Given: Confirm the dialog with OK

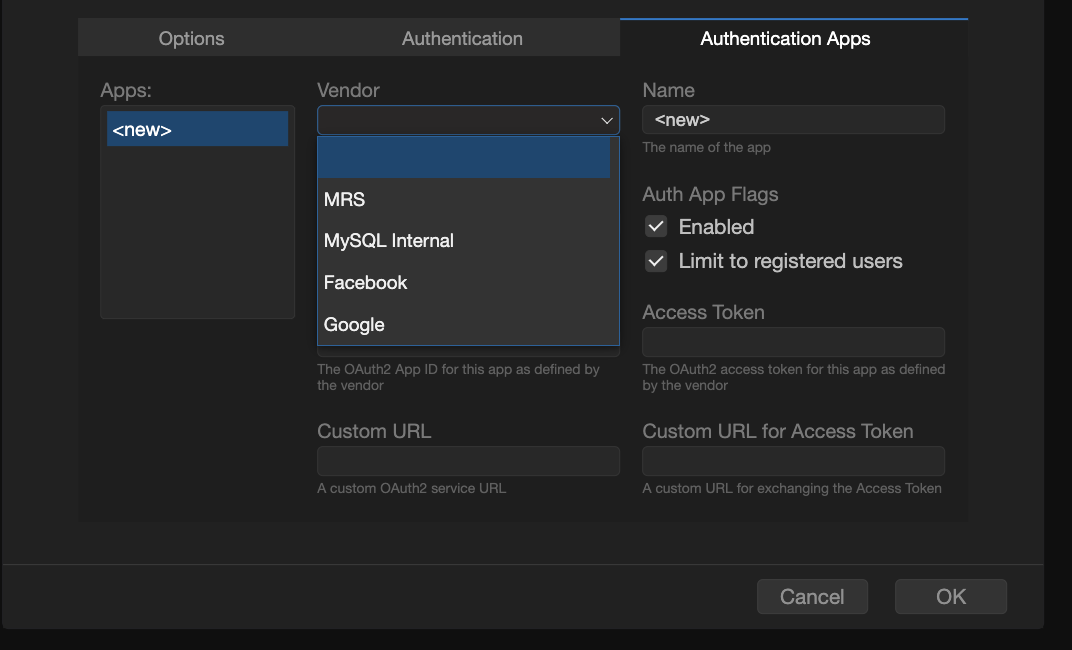Looking at the screenshot, I should [x=950, y=597].
